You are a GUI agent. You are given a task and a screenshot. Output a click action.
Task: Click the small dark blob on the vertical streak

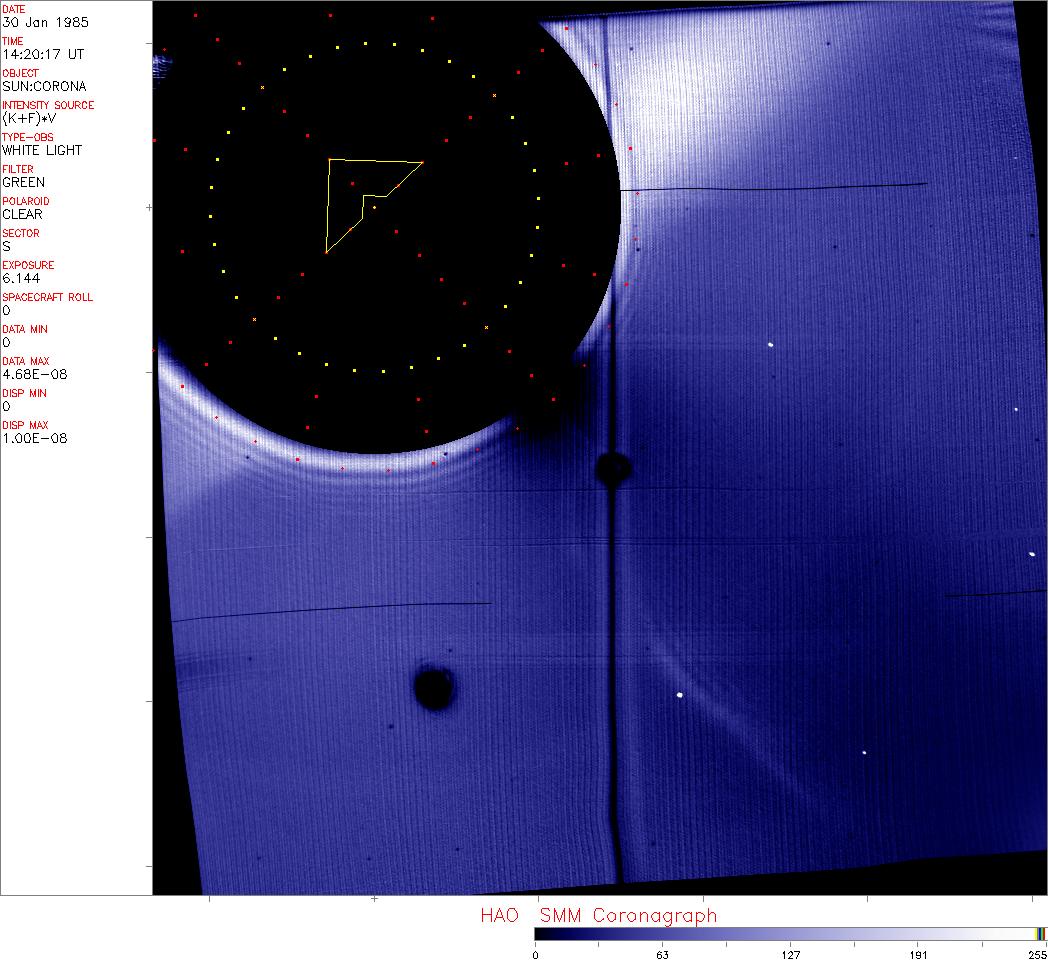point(612,467)
